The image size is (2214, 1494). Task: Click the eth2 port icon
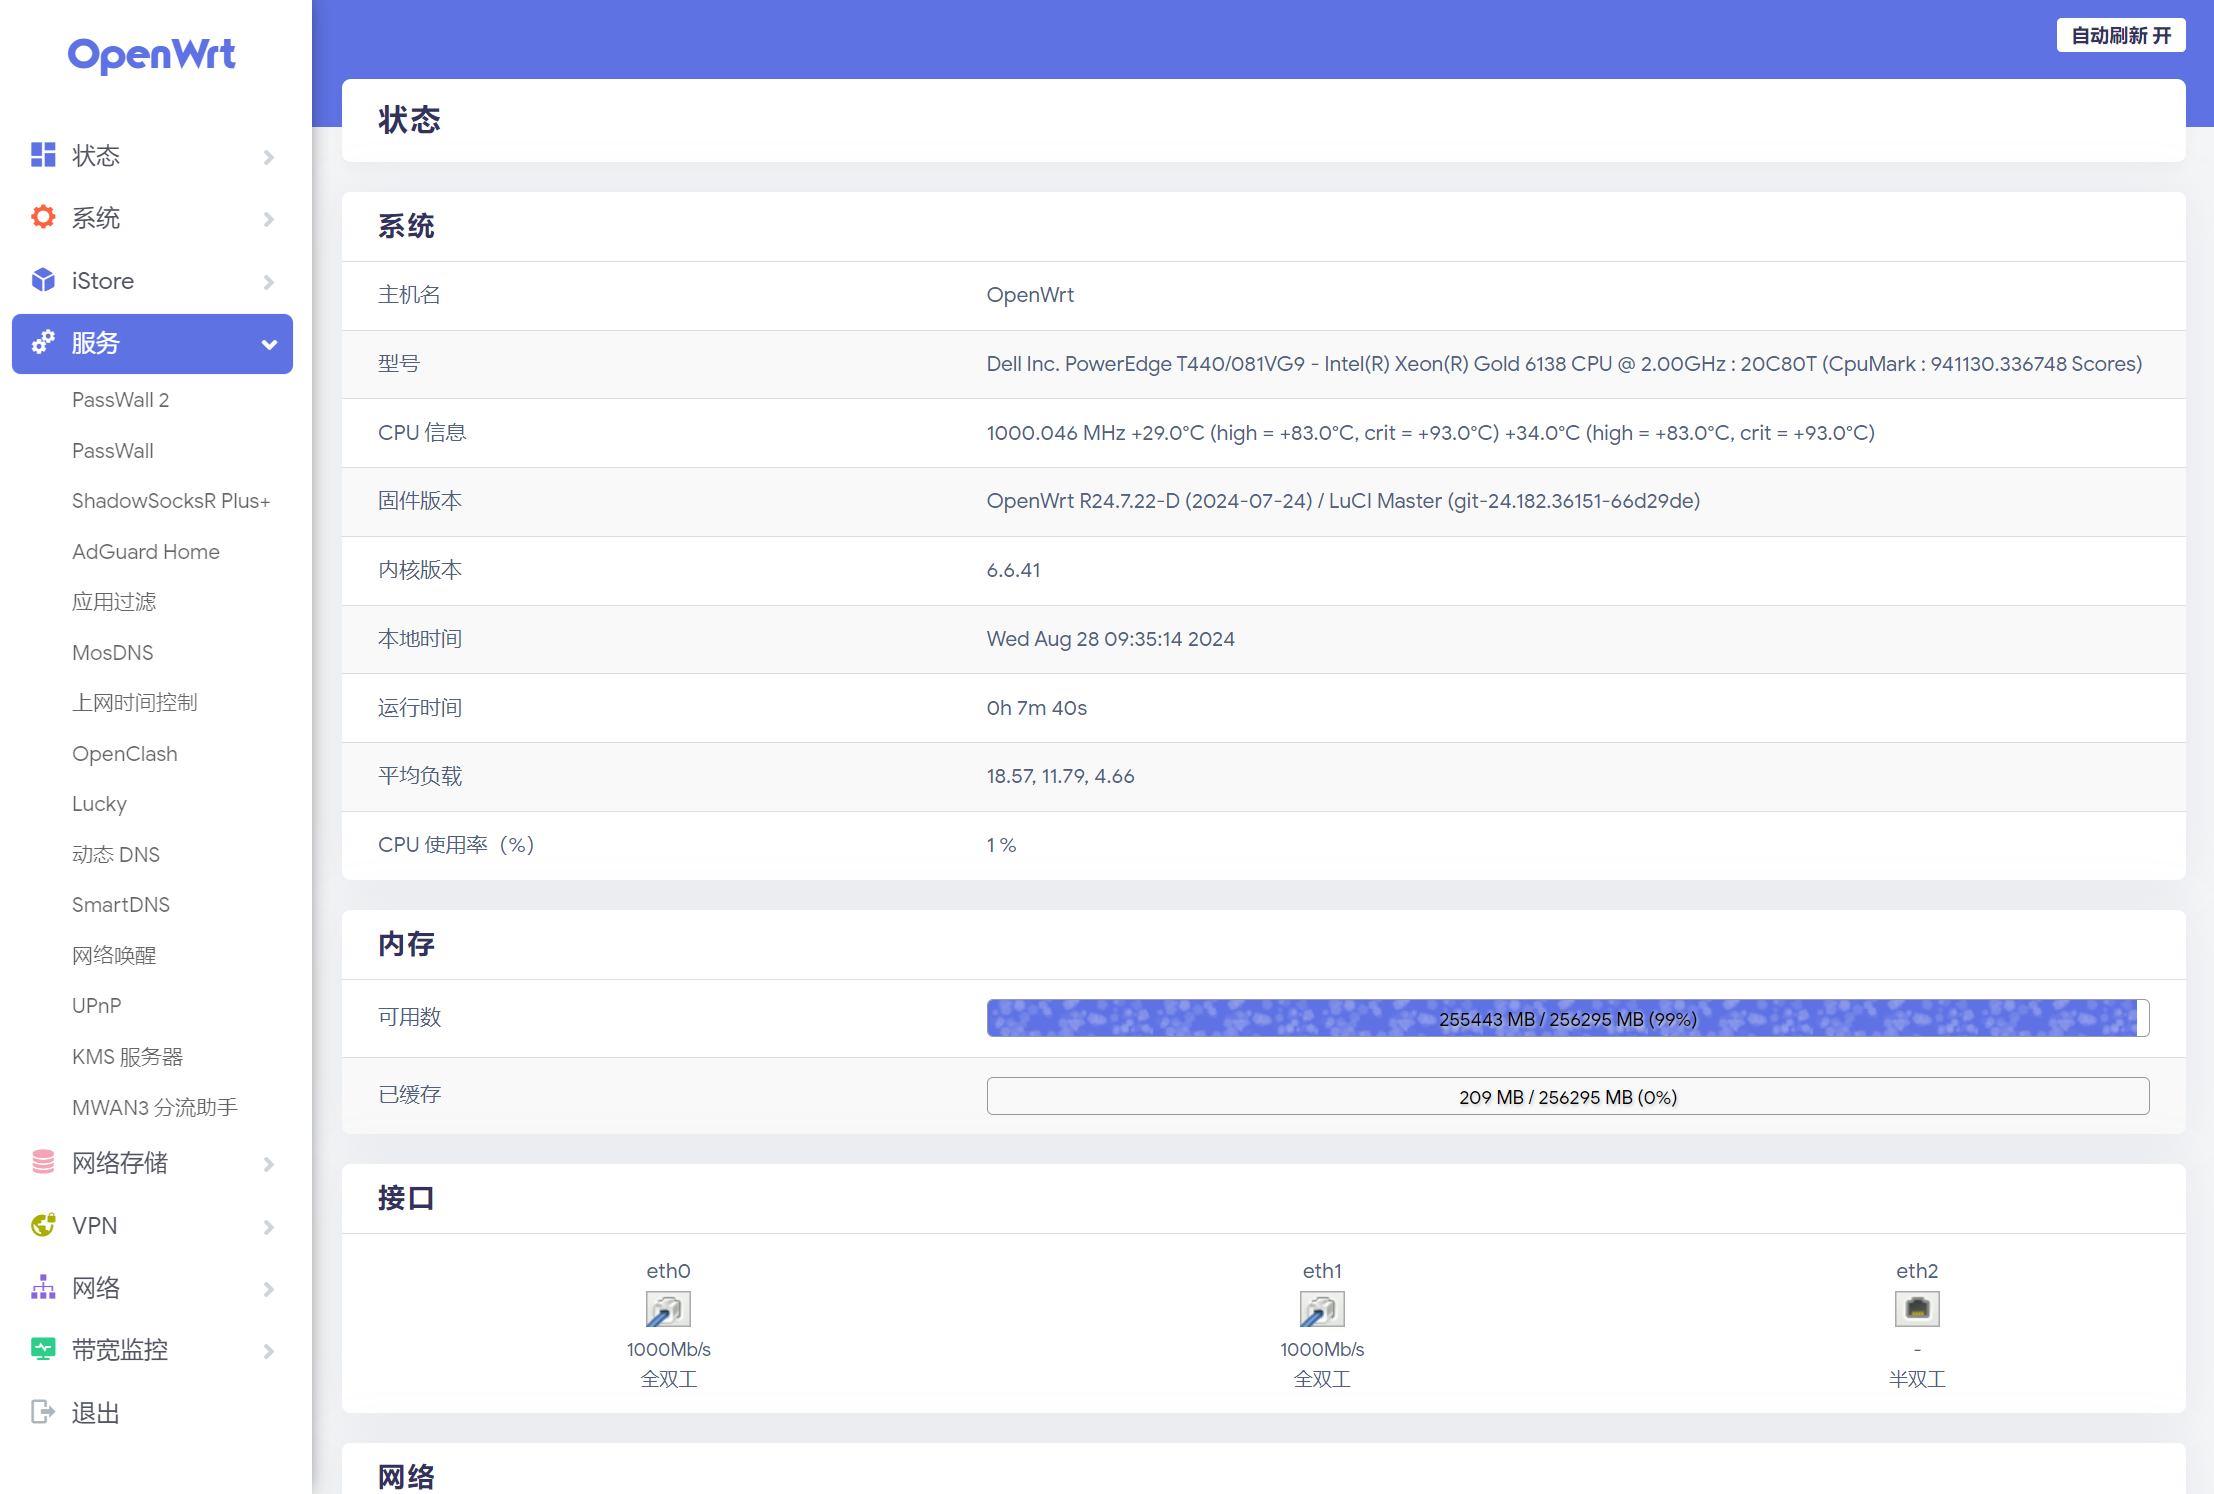1917,1309
